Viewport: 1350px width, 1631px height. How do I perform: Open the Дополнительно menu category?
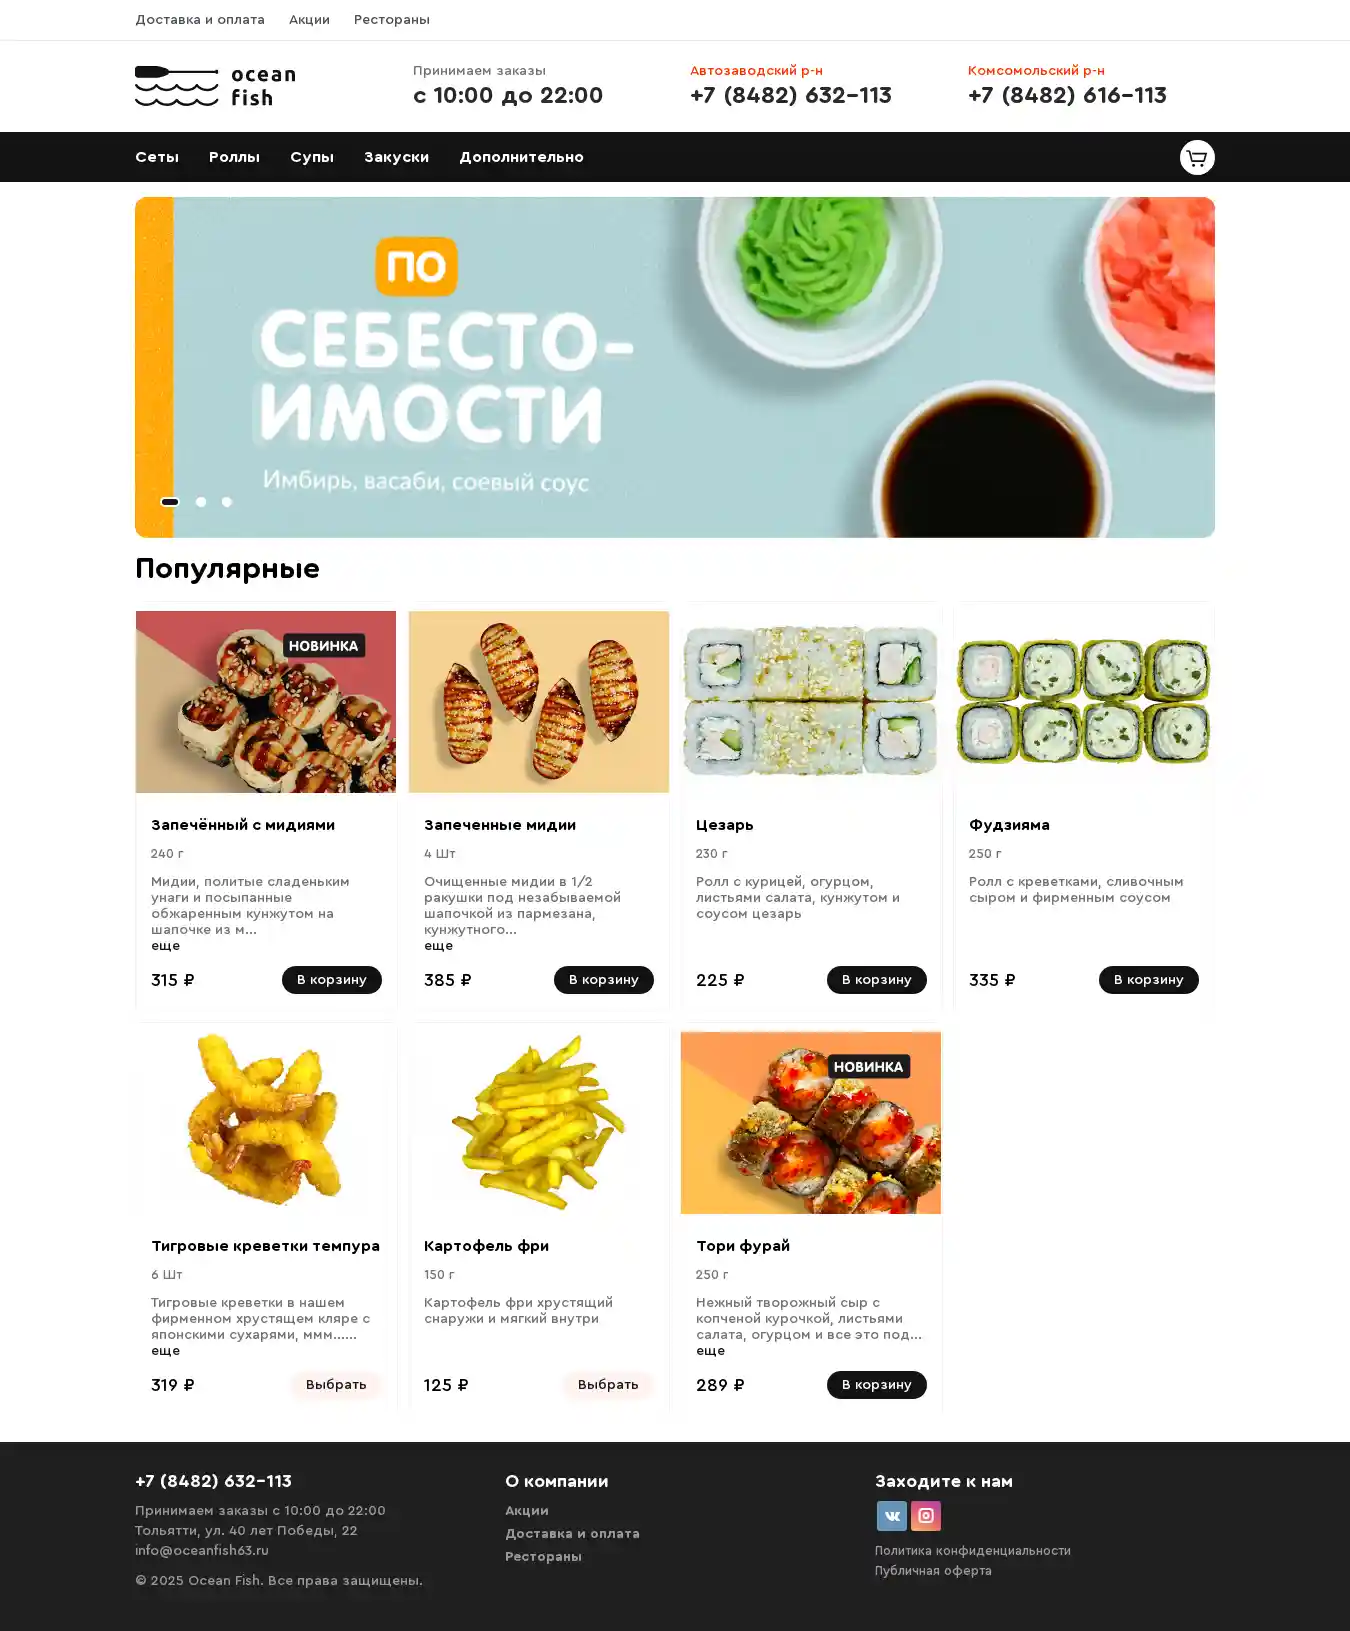pos(521,157)
